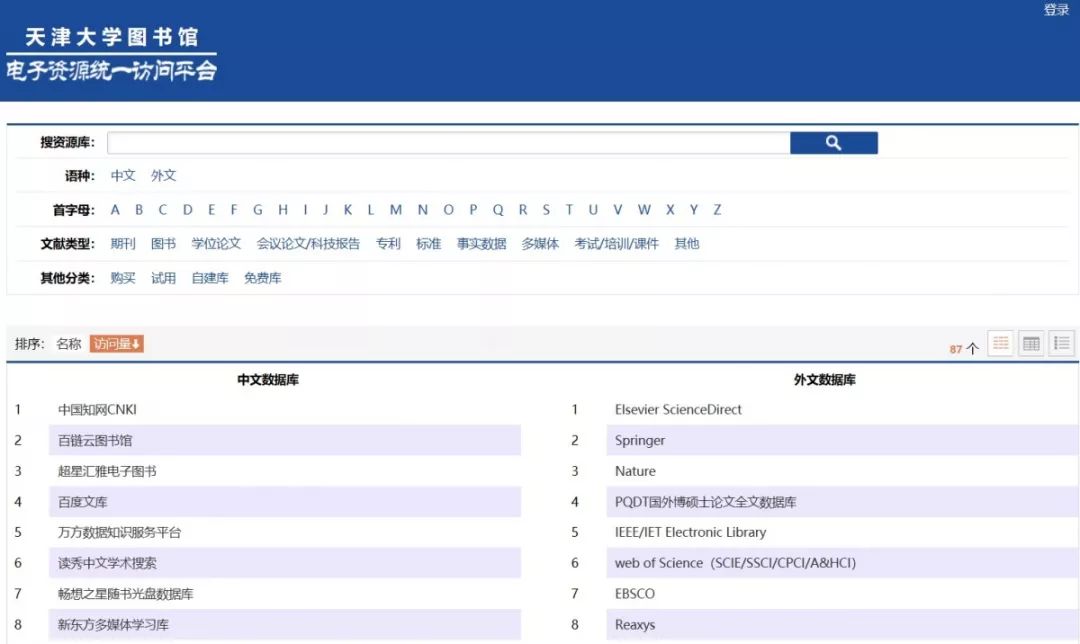
Task: Click the 87 个 result count
Action: pyautogui.click(x=964, y=349)
